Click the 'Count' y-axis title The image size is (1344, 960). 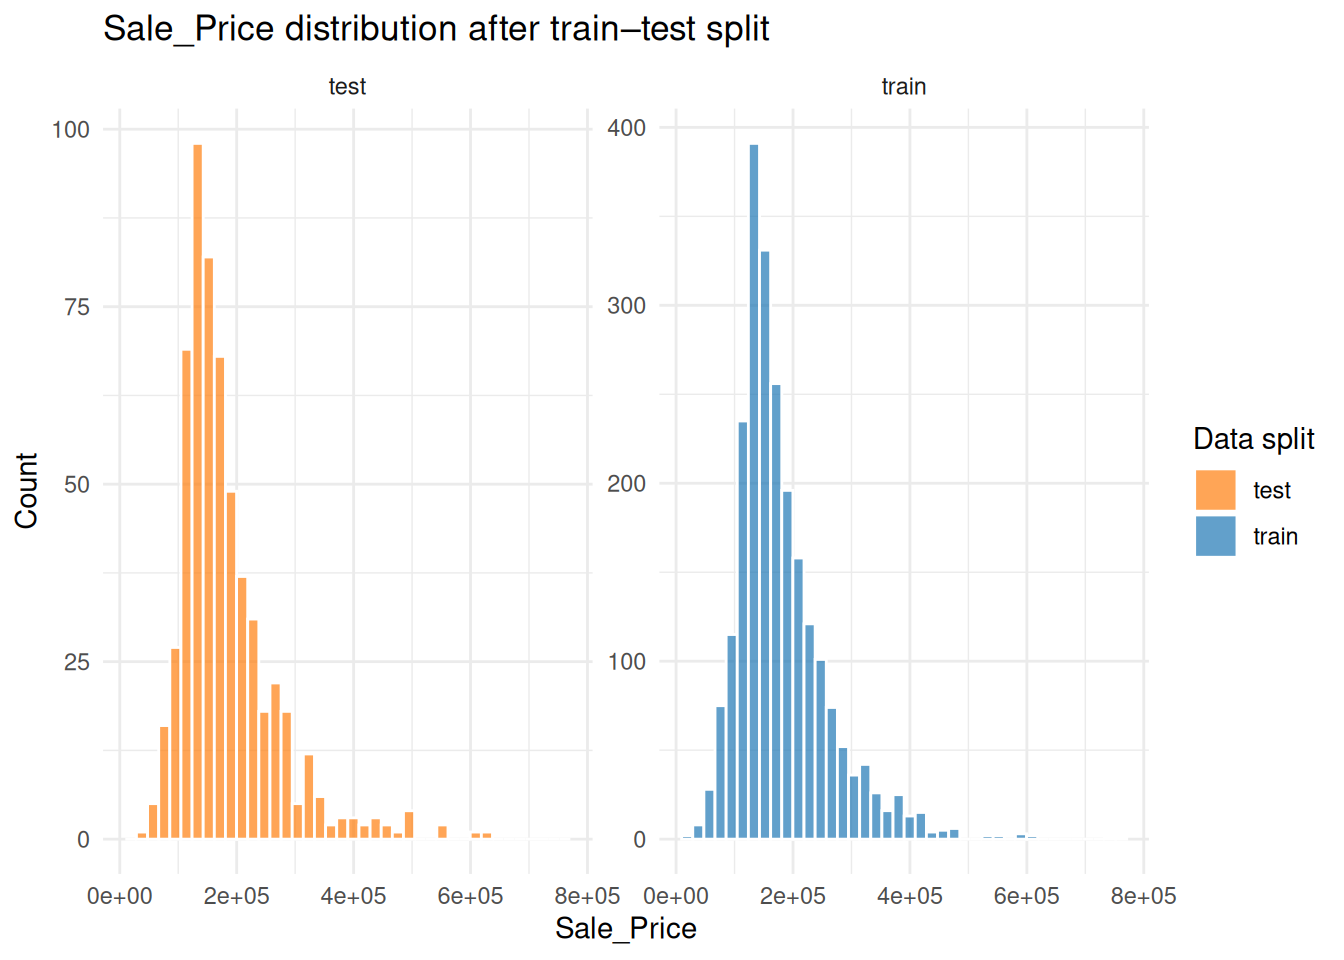click(26, 490)
